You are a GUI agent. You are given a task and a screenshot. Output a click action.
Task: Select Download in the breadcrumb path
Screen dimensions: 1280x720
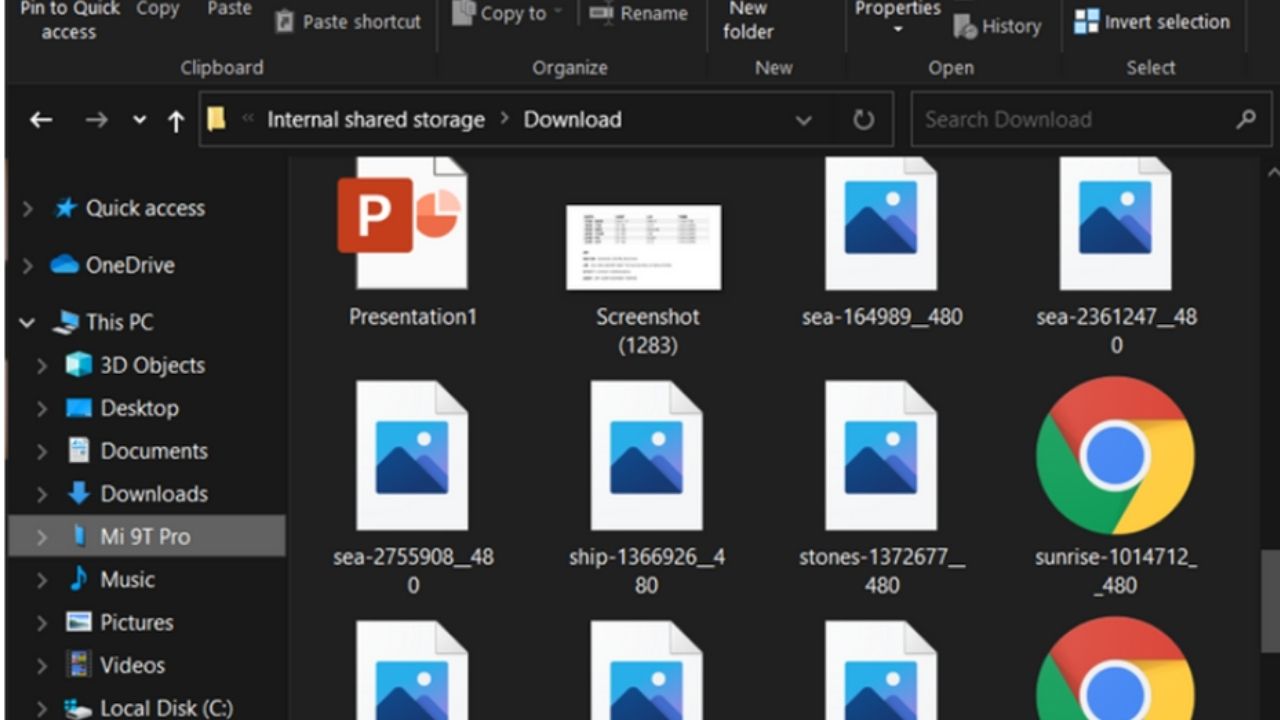[573, 119]
